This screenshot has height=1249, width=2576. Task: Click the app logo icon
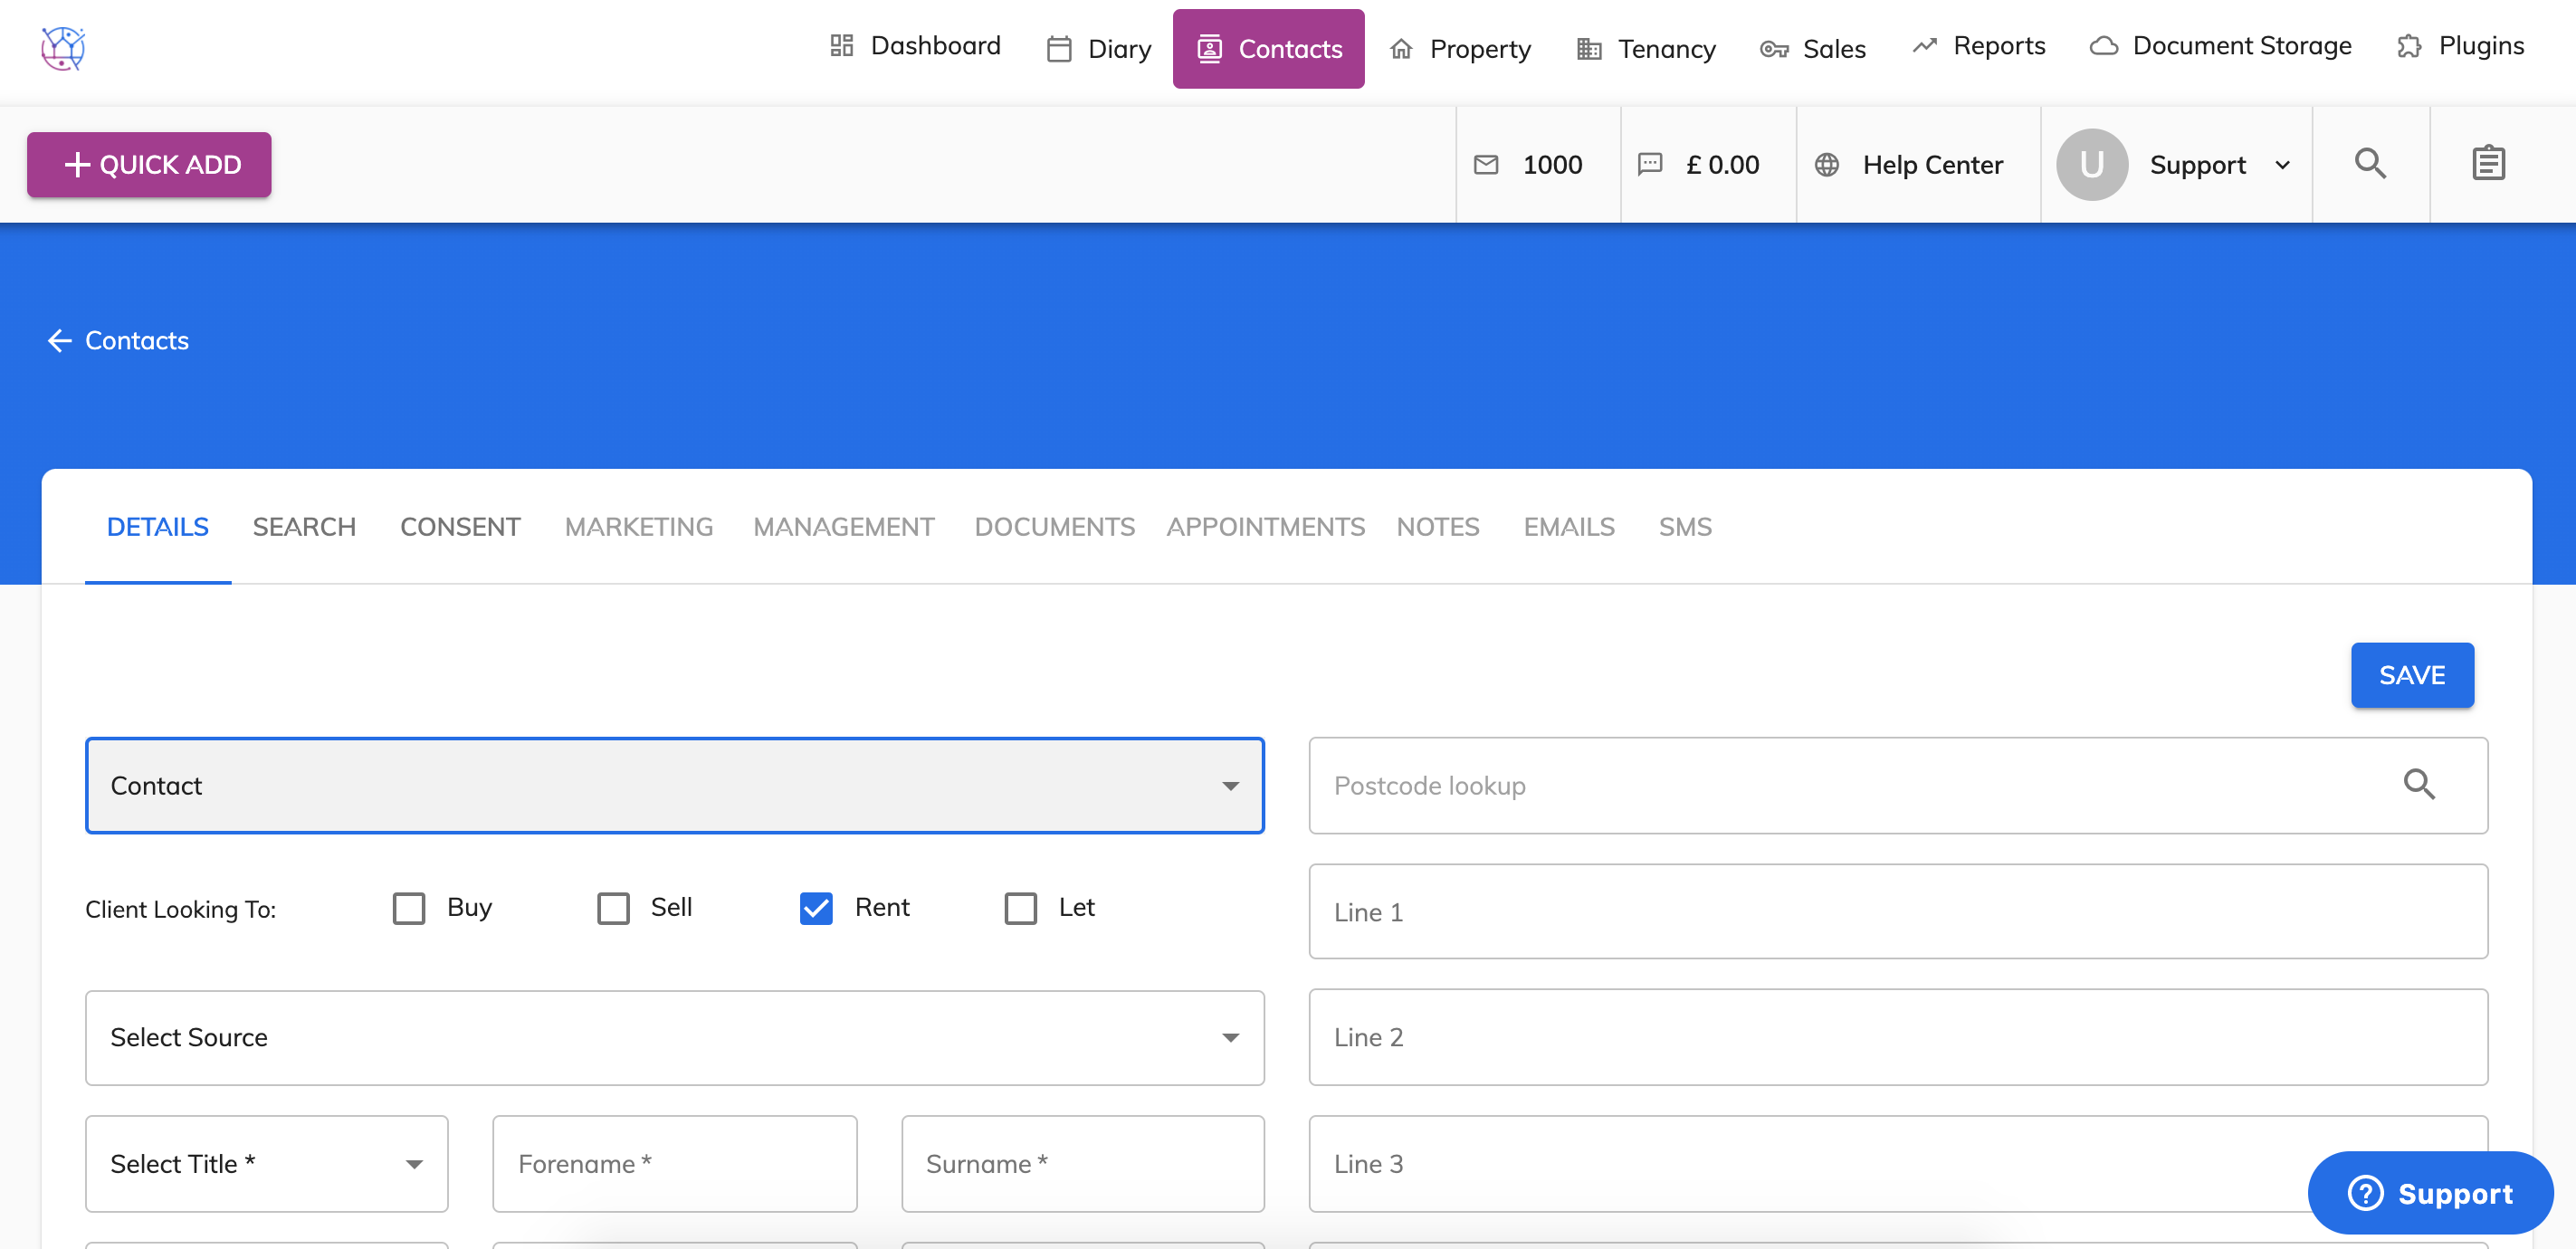click(63, 48)
